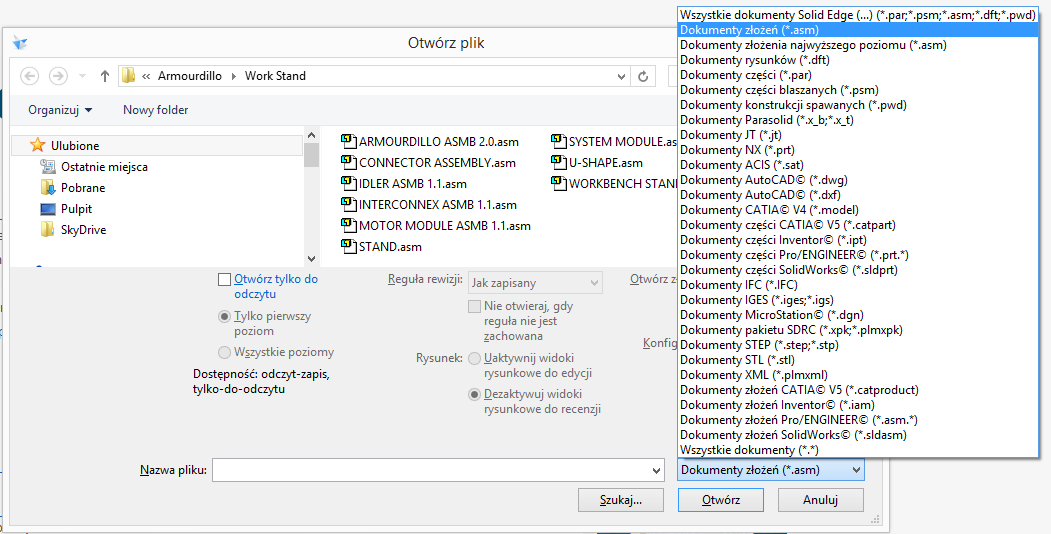Toggle Nie otwieraj, gdy reguła checkbox
The height and width of the screenshot is (534, 1051).
pos(475,306)
